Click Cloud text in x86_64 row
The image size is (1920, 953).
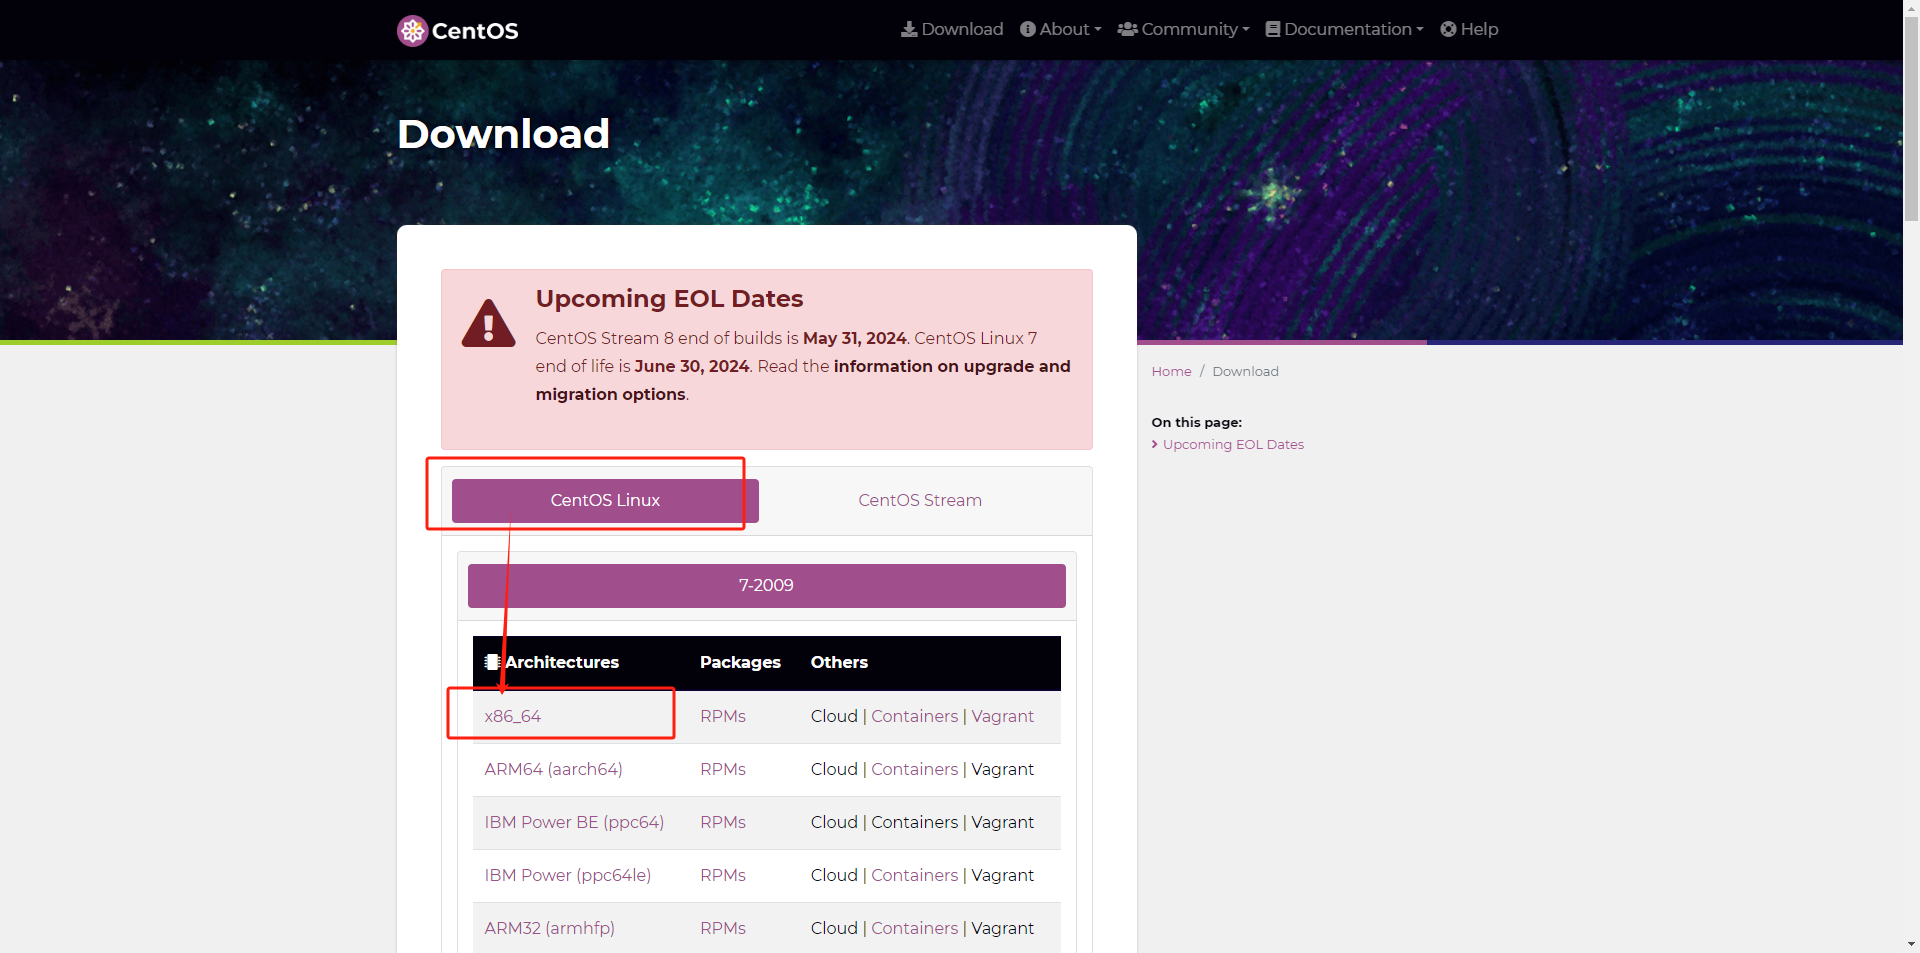pos(834,717)
